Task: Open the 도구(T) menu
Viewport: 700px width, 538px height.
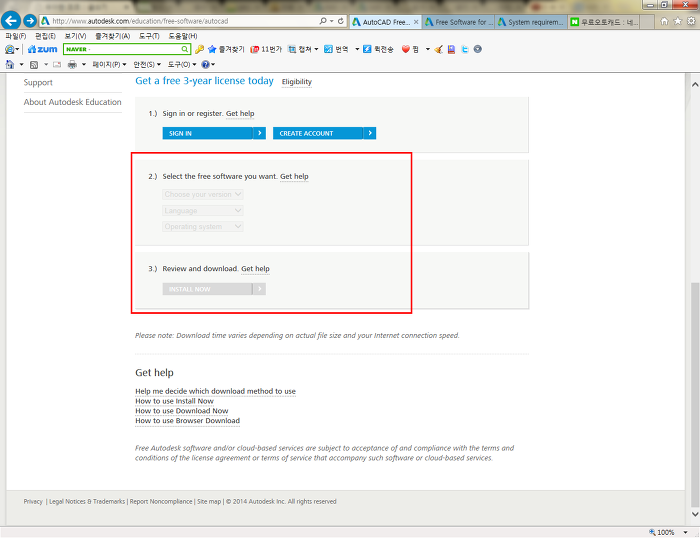Action: click(149, 36)
